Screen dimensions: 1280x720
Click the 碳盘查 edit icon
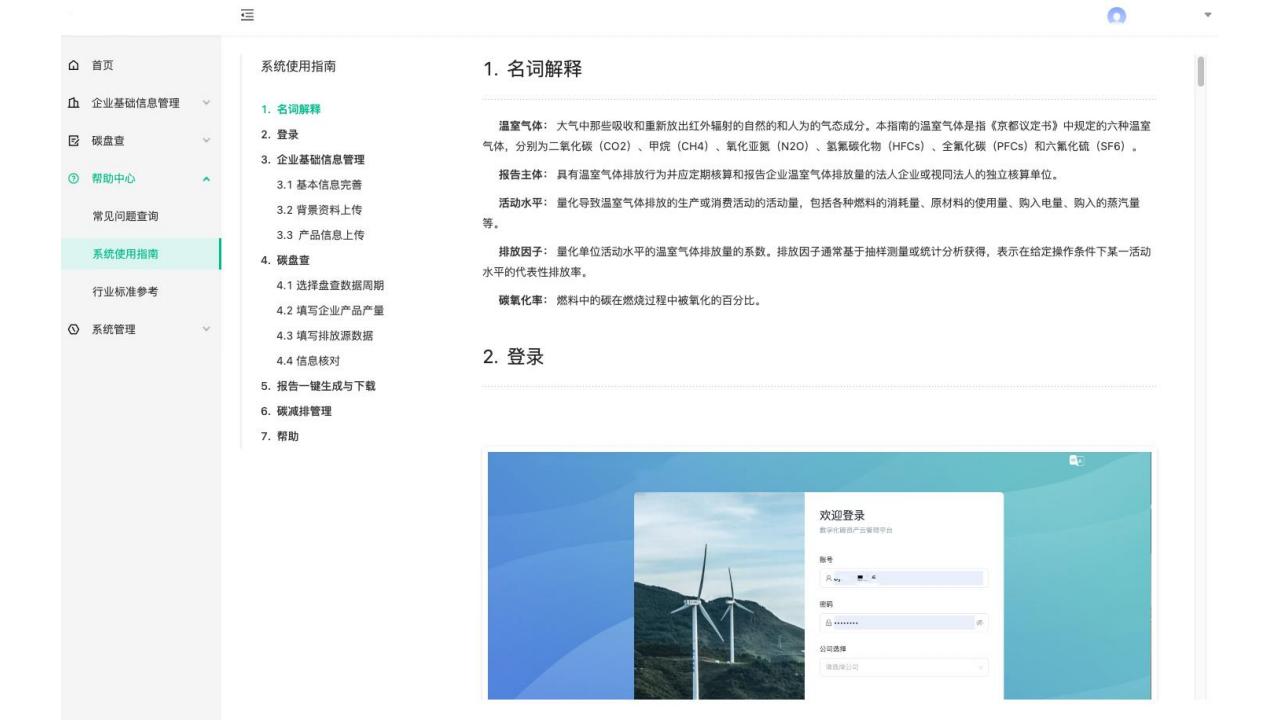(x=74, y=141)
